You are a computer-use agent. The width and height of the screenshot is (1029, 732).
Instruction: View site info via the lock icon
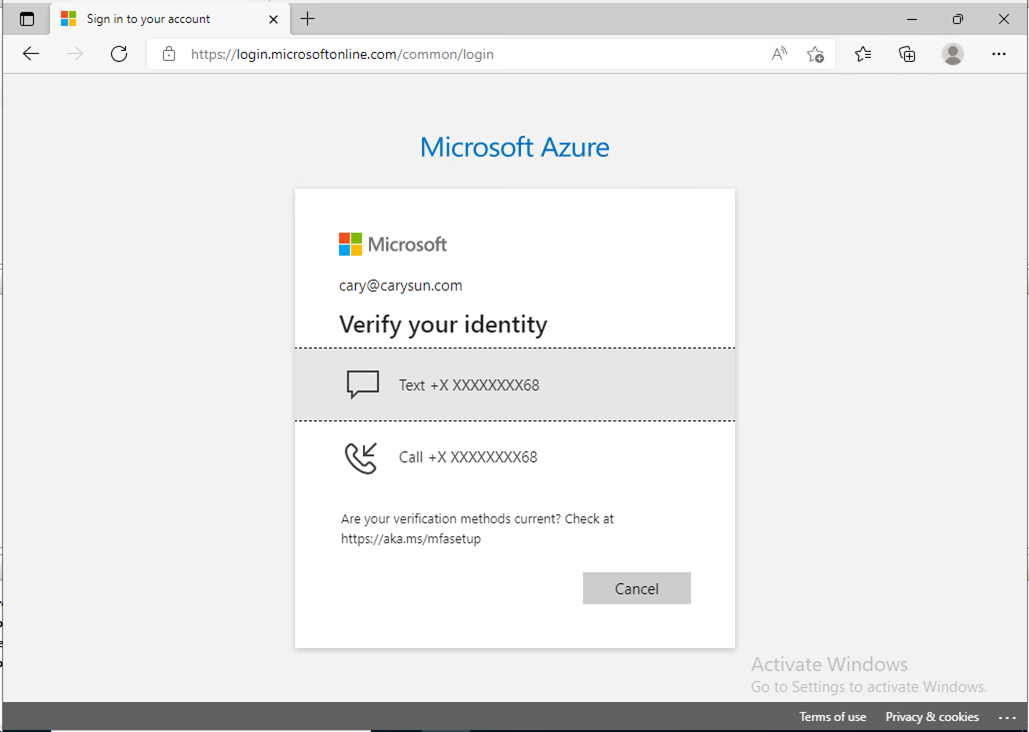point(169,54)
